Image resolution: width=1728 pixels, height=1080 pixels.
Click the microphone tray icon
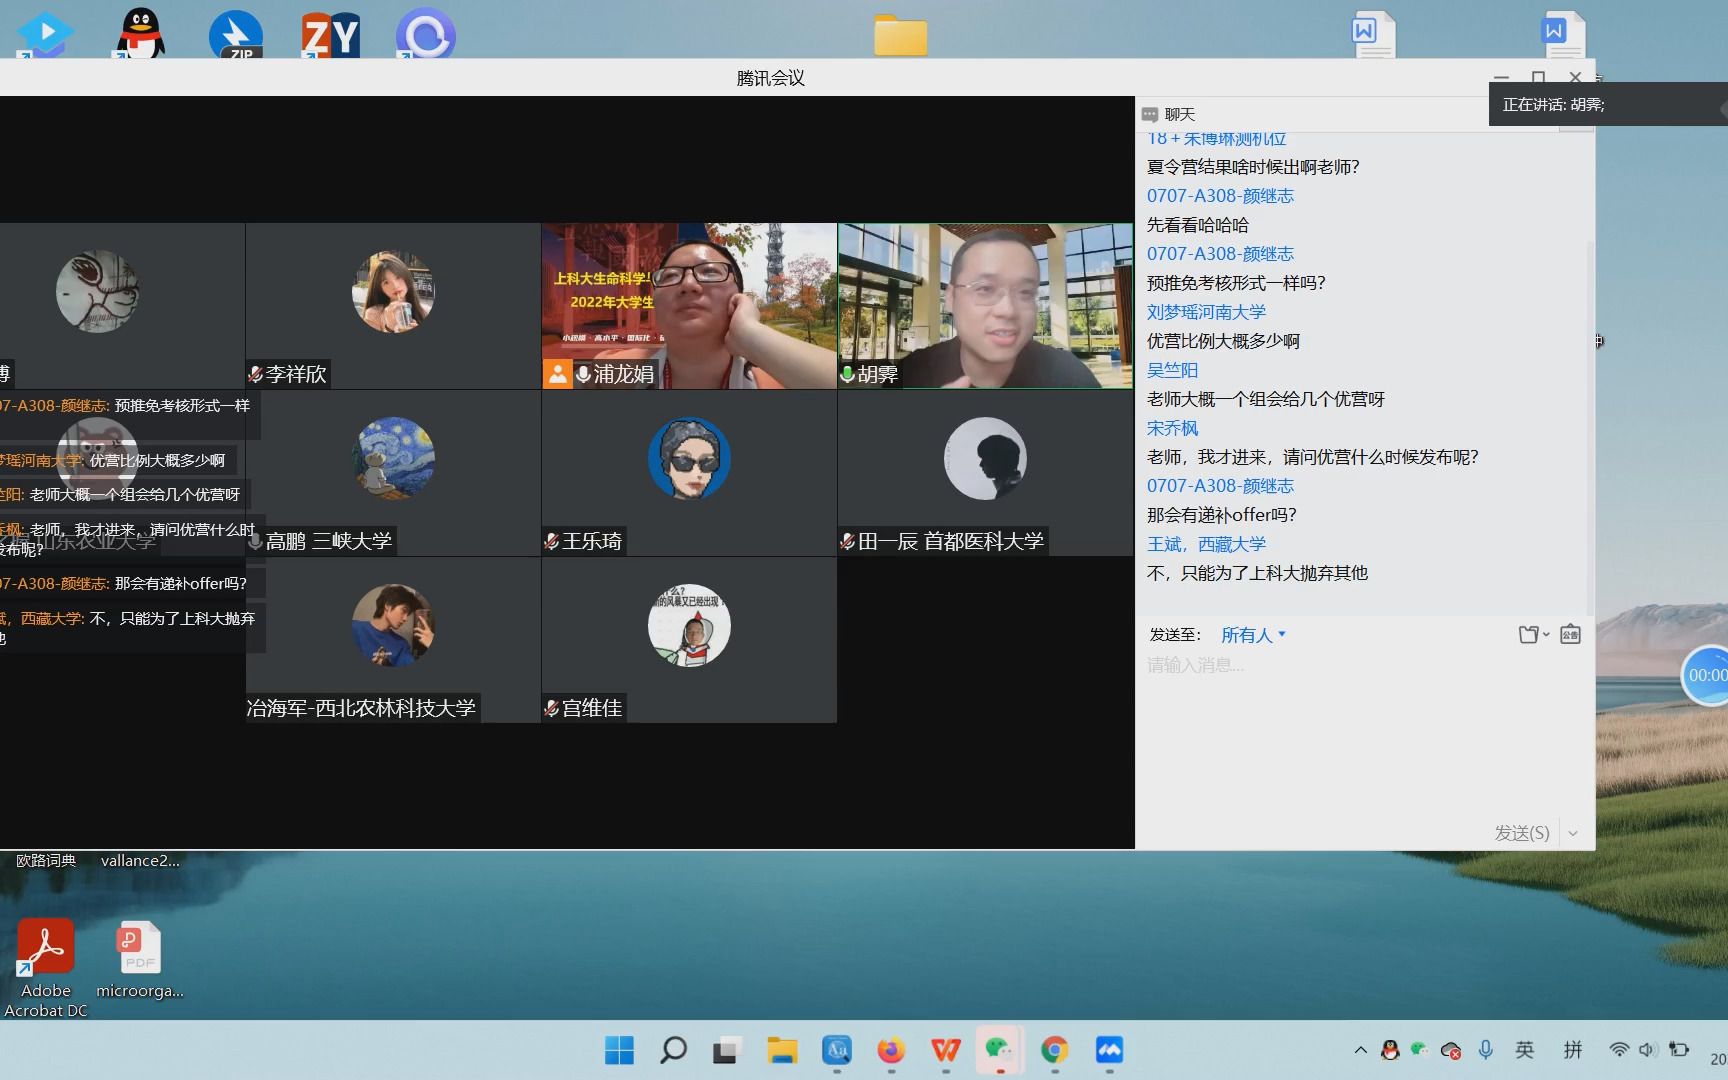click(1486, 1049)
